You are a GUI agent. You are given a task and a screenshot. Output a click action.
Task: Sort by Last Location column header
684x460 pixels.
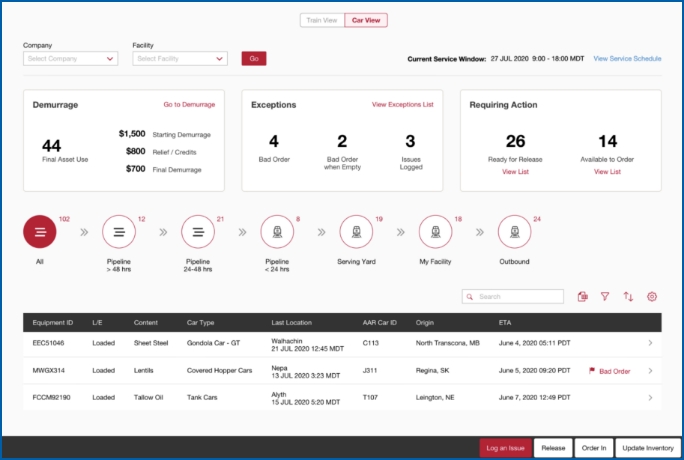point(291,323)
